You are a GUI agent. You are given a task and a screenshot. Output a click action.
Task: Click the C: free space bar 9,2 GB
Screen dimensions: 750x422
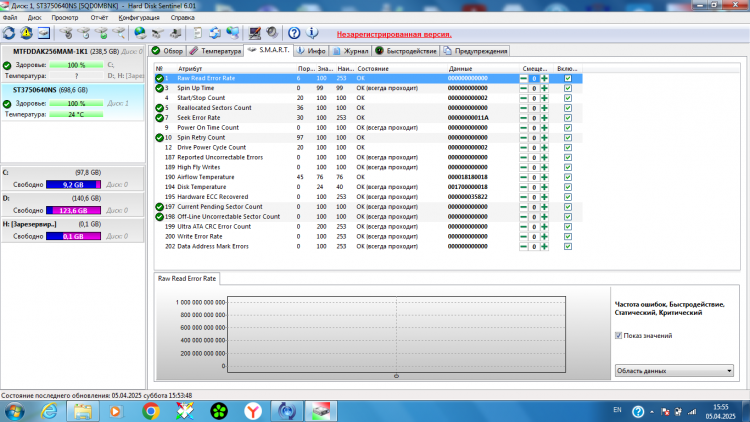[x=73, y=185]
